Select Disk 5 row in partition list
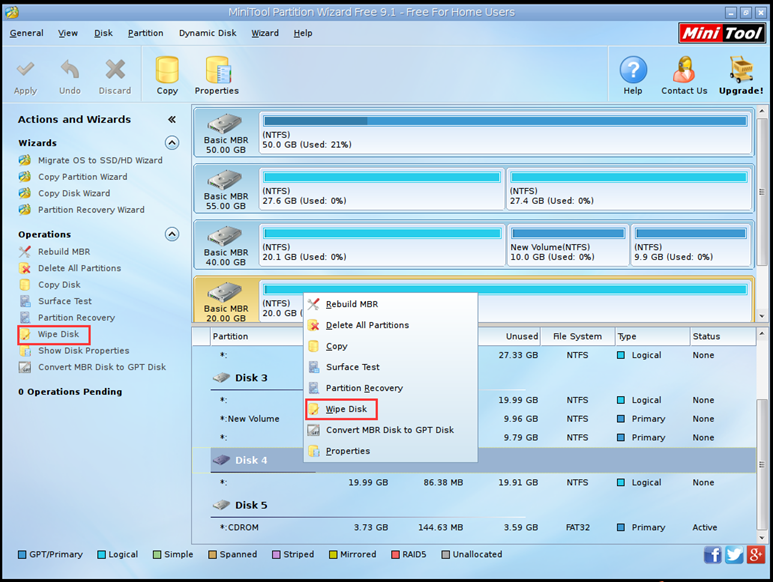The height and width of the screenshot is (583, 773). coord(473,505)
